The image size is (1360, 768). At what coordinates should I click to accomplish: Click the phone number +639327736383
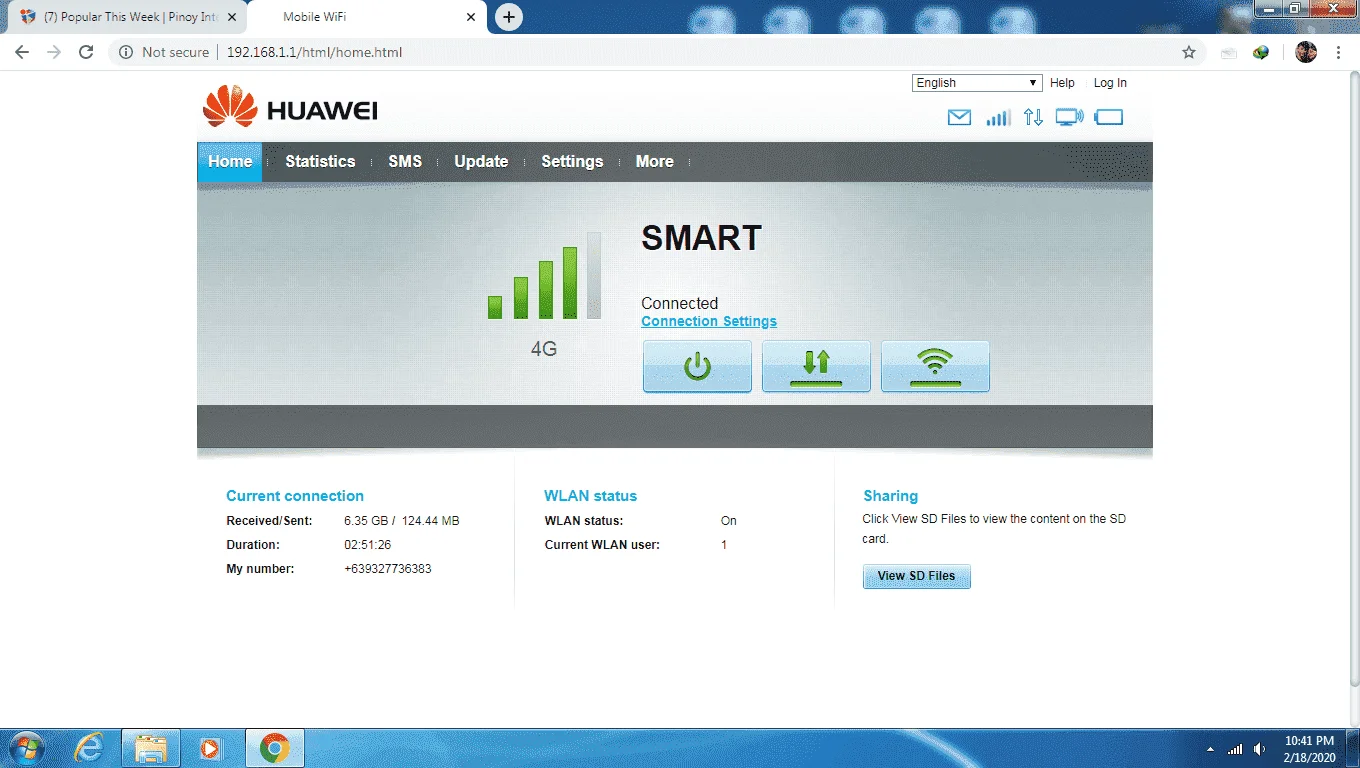click(388, 569)
